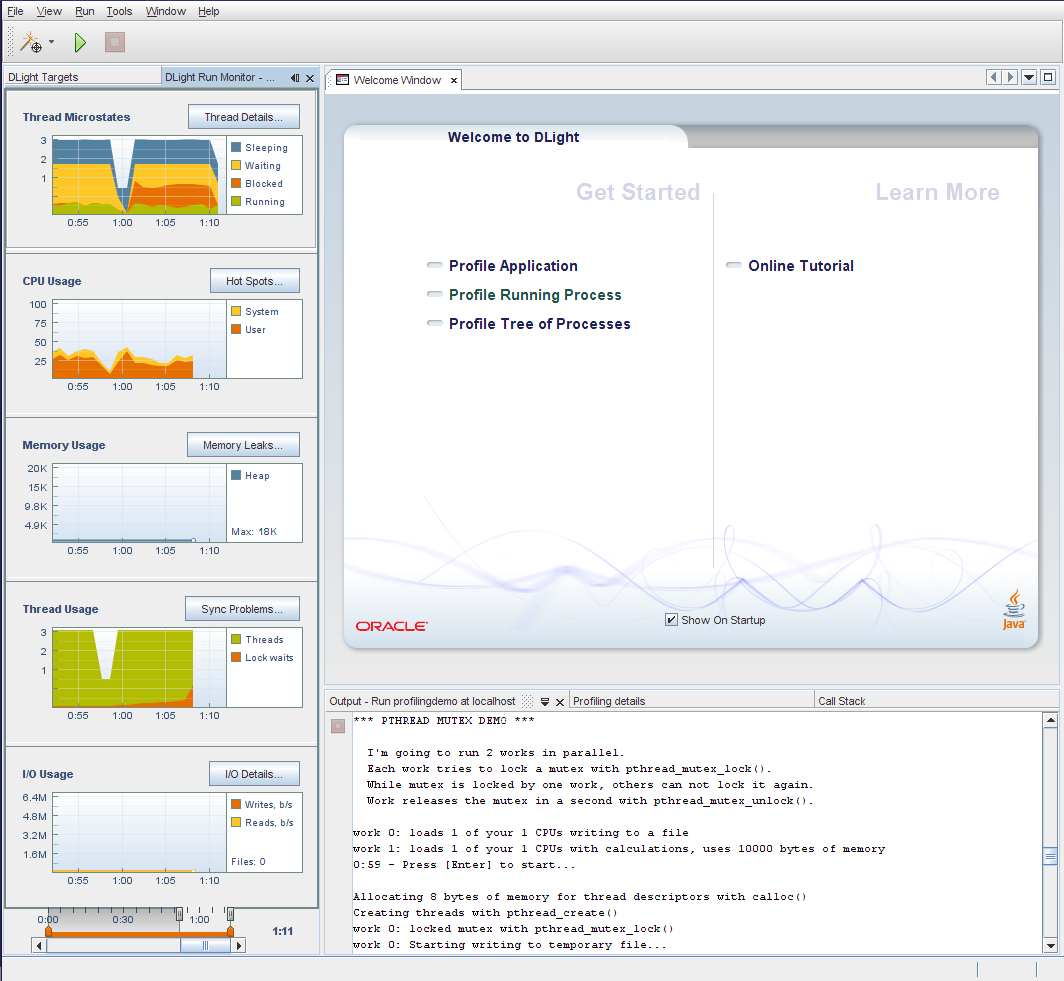This screenshot has height=981, width=1064.
Task: Open the File menu
Action: click(x=15, y=12)
